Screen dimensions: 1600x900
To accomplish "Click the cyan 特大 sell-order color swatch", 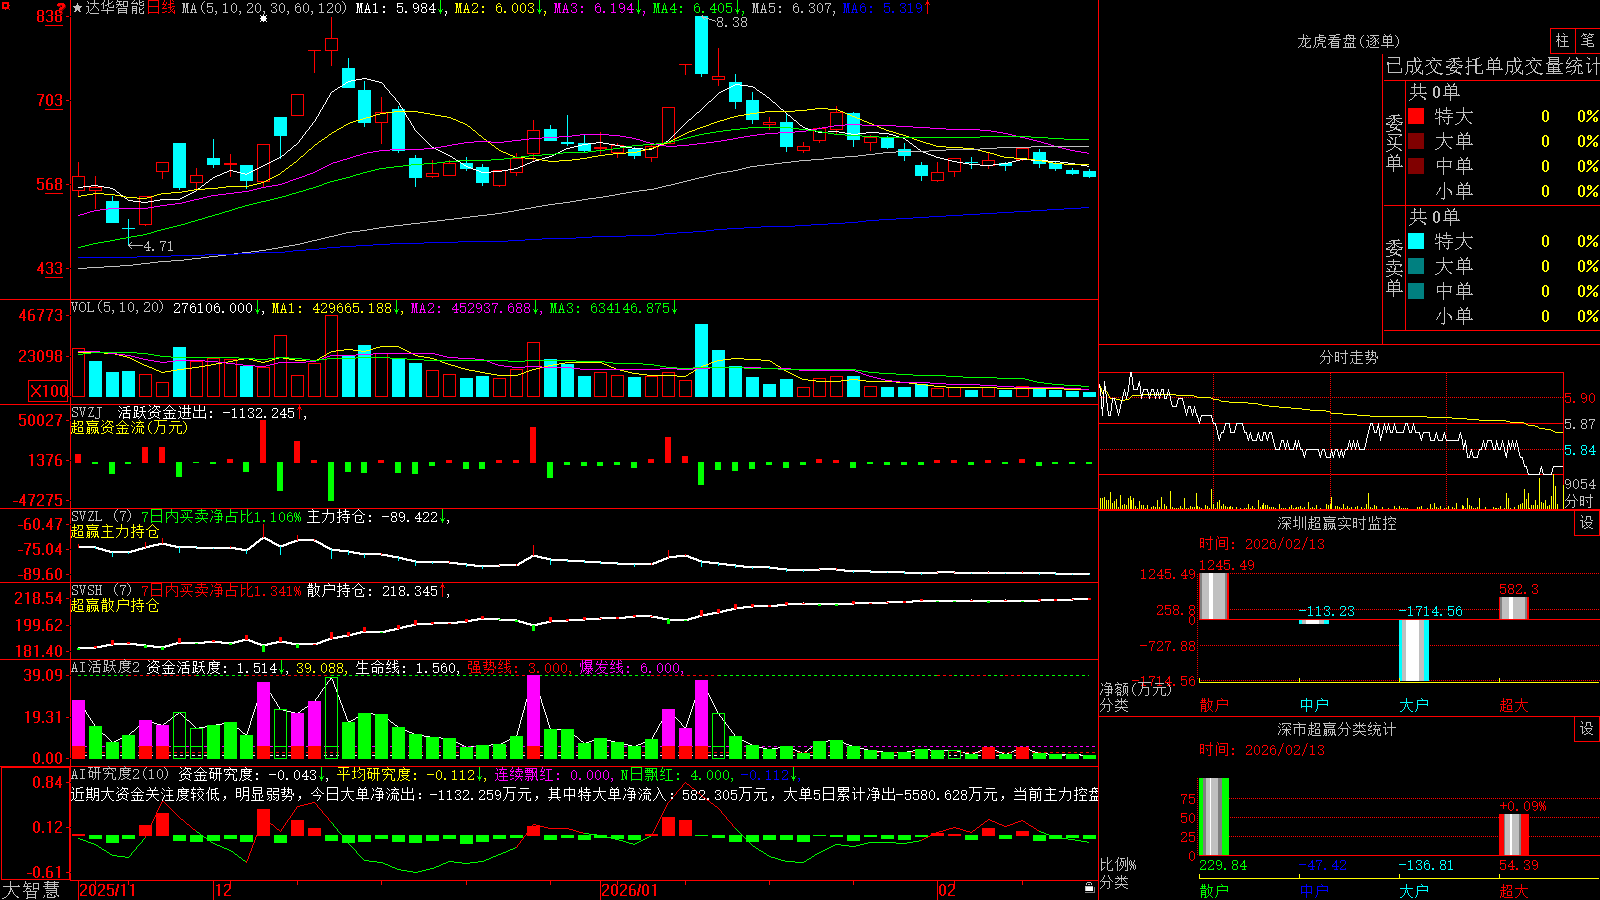I will 1416,241.
